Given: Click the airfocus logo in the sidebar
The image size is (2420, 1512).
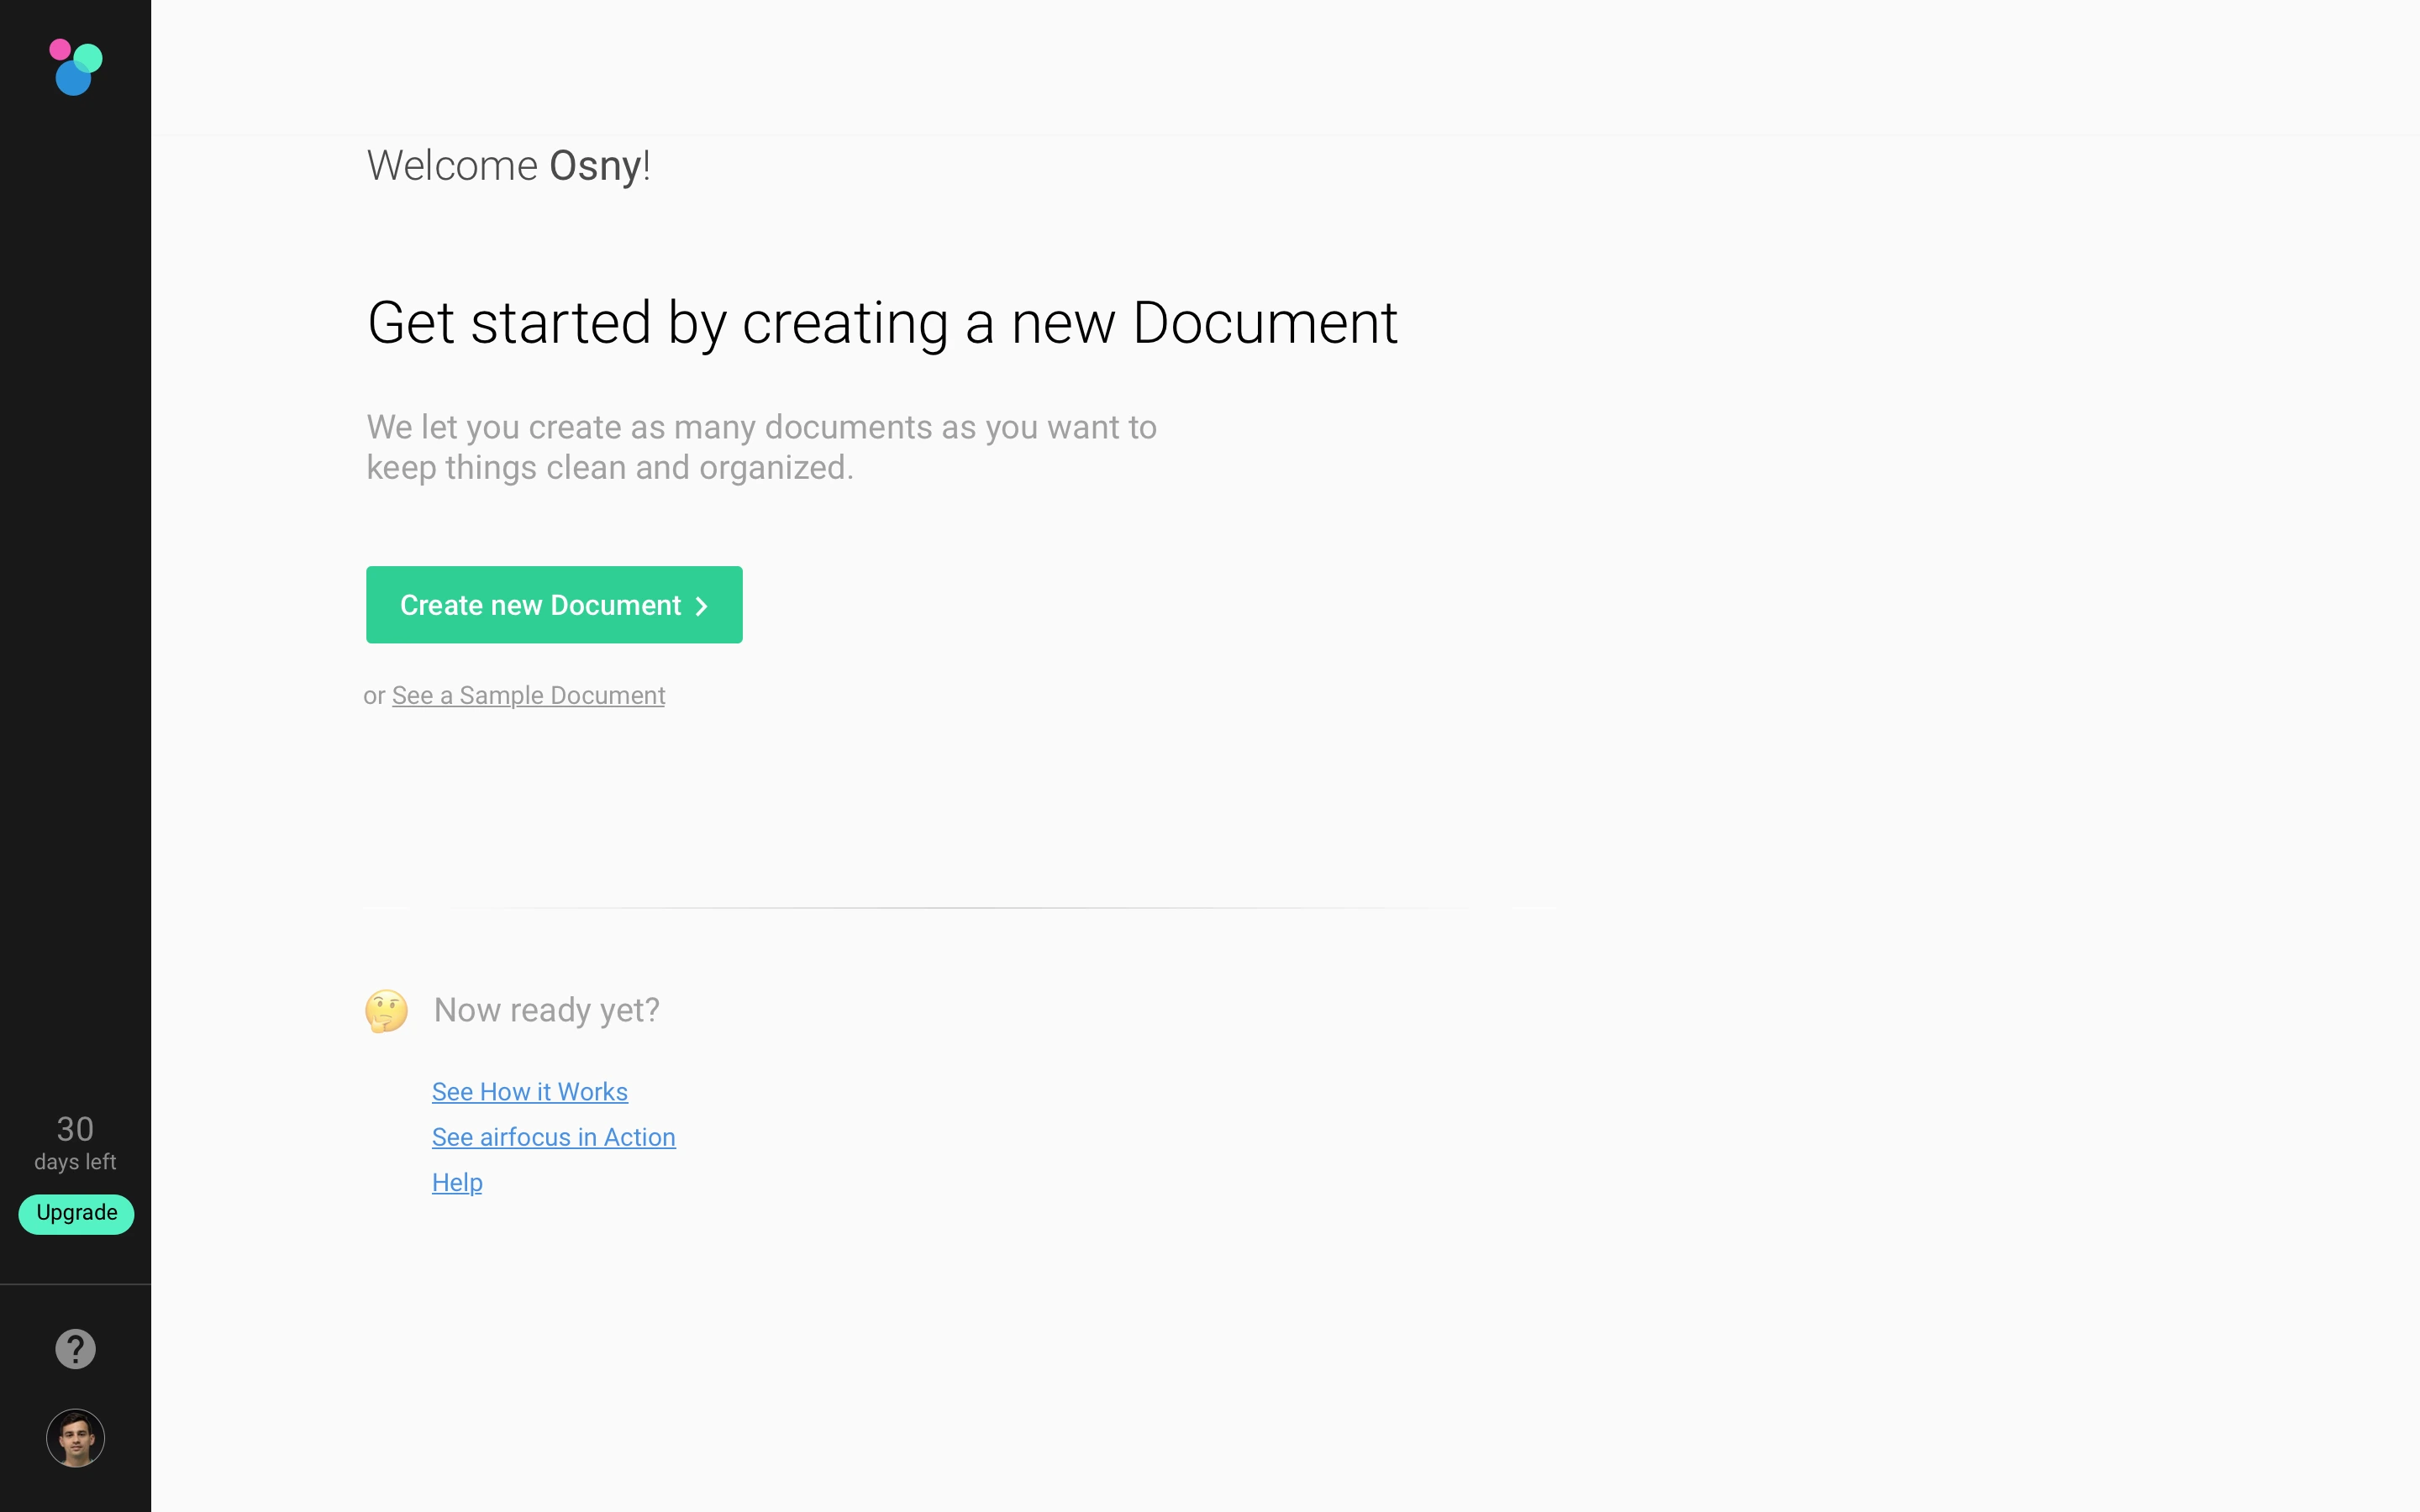Looking at the screenshot, I should [x=75, y=67].
